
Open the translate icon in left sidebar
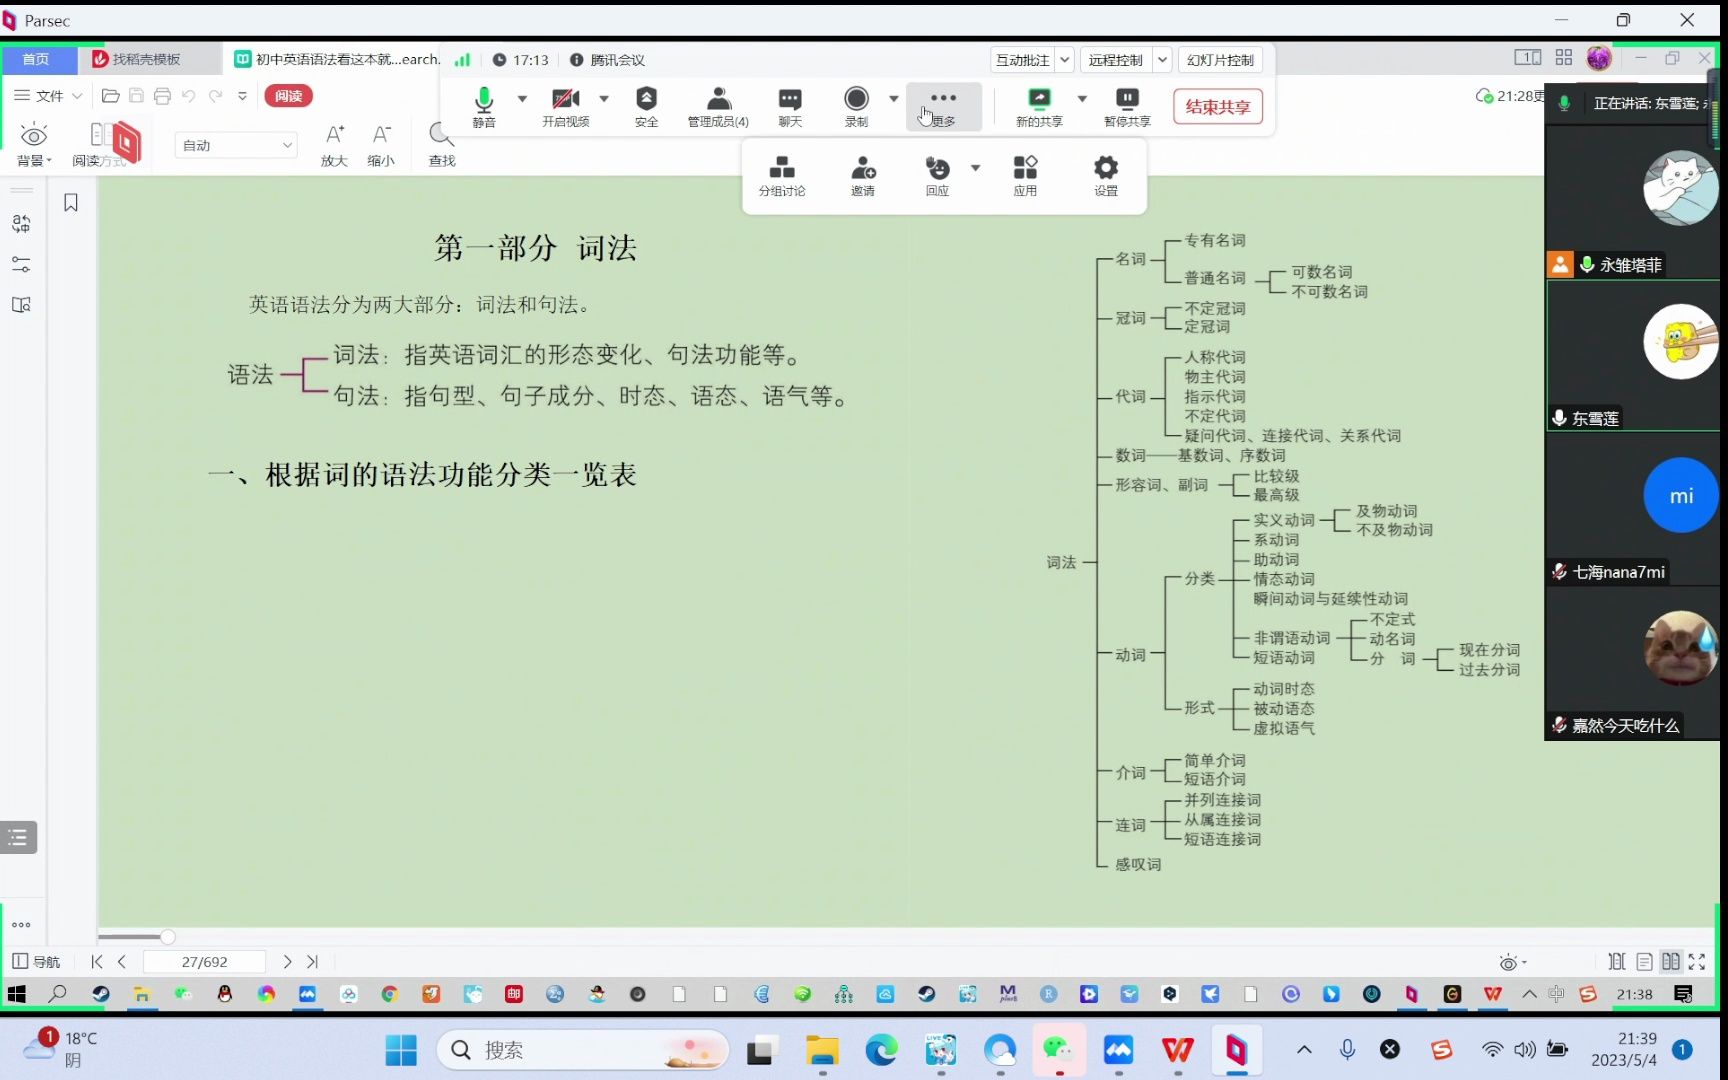click(21, 224)
